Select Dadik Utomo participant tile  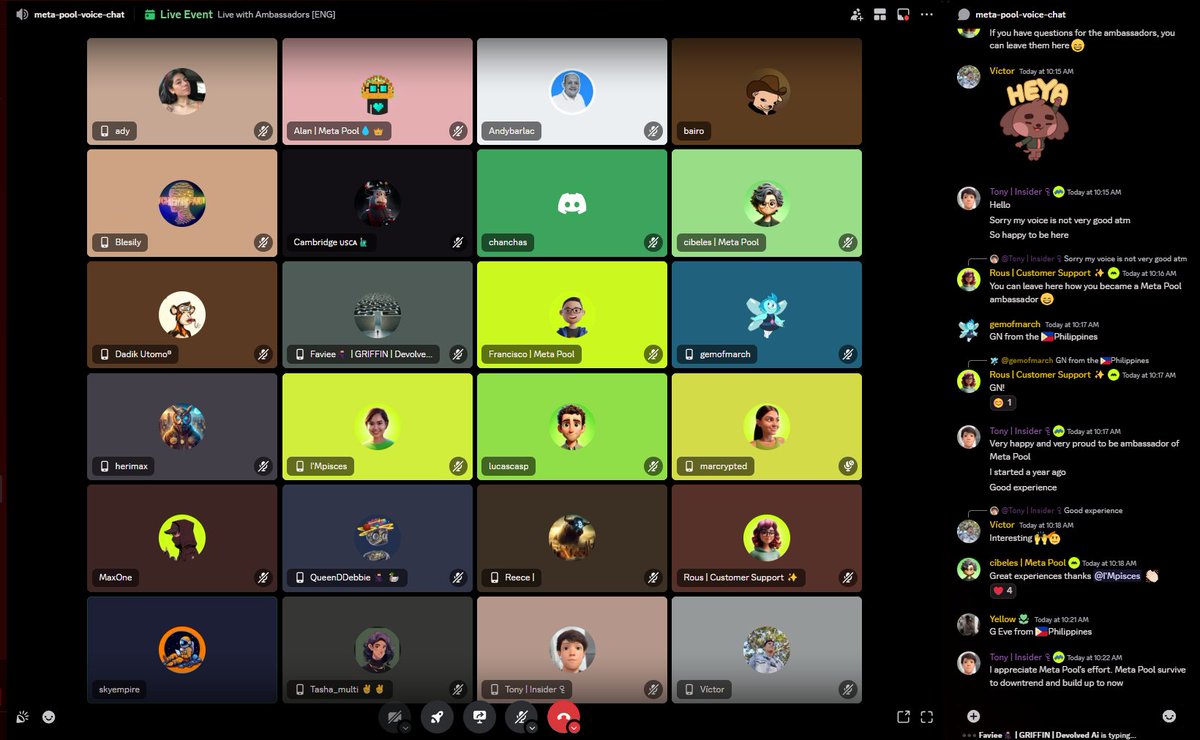(x=182, y=314)
